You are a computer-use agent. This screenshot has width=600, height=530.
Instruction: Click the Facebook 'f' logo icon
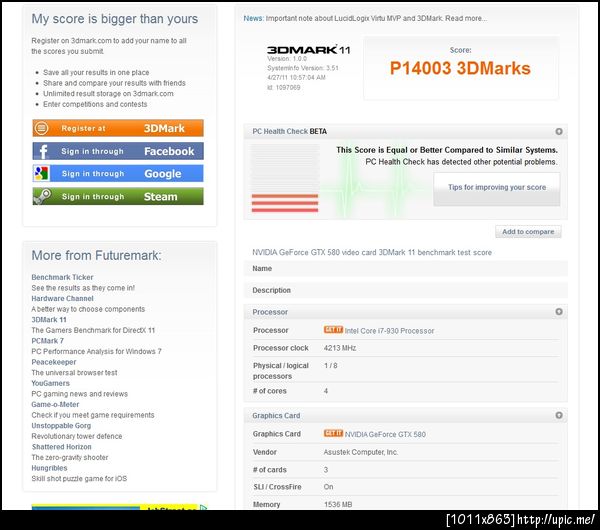[42, 152]
